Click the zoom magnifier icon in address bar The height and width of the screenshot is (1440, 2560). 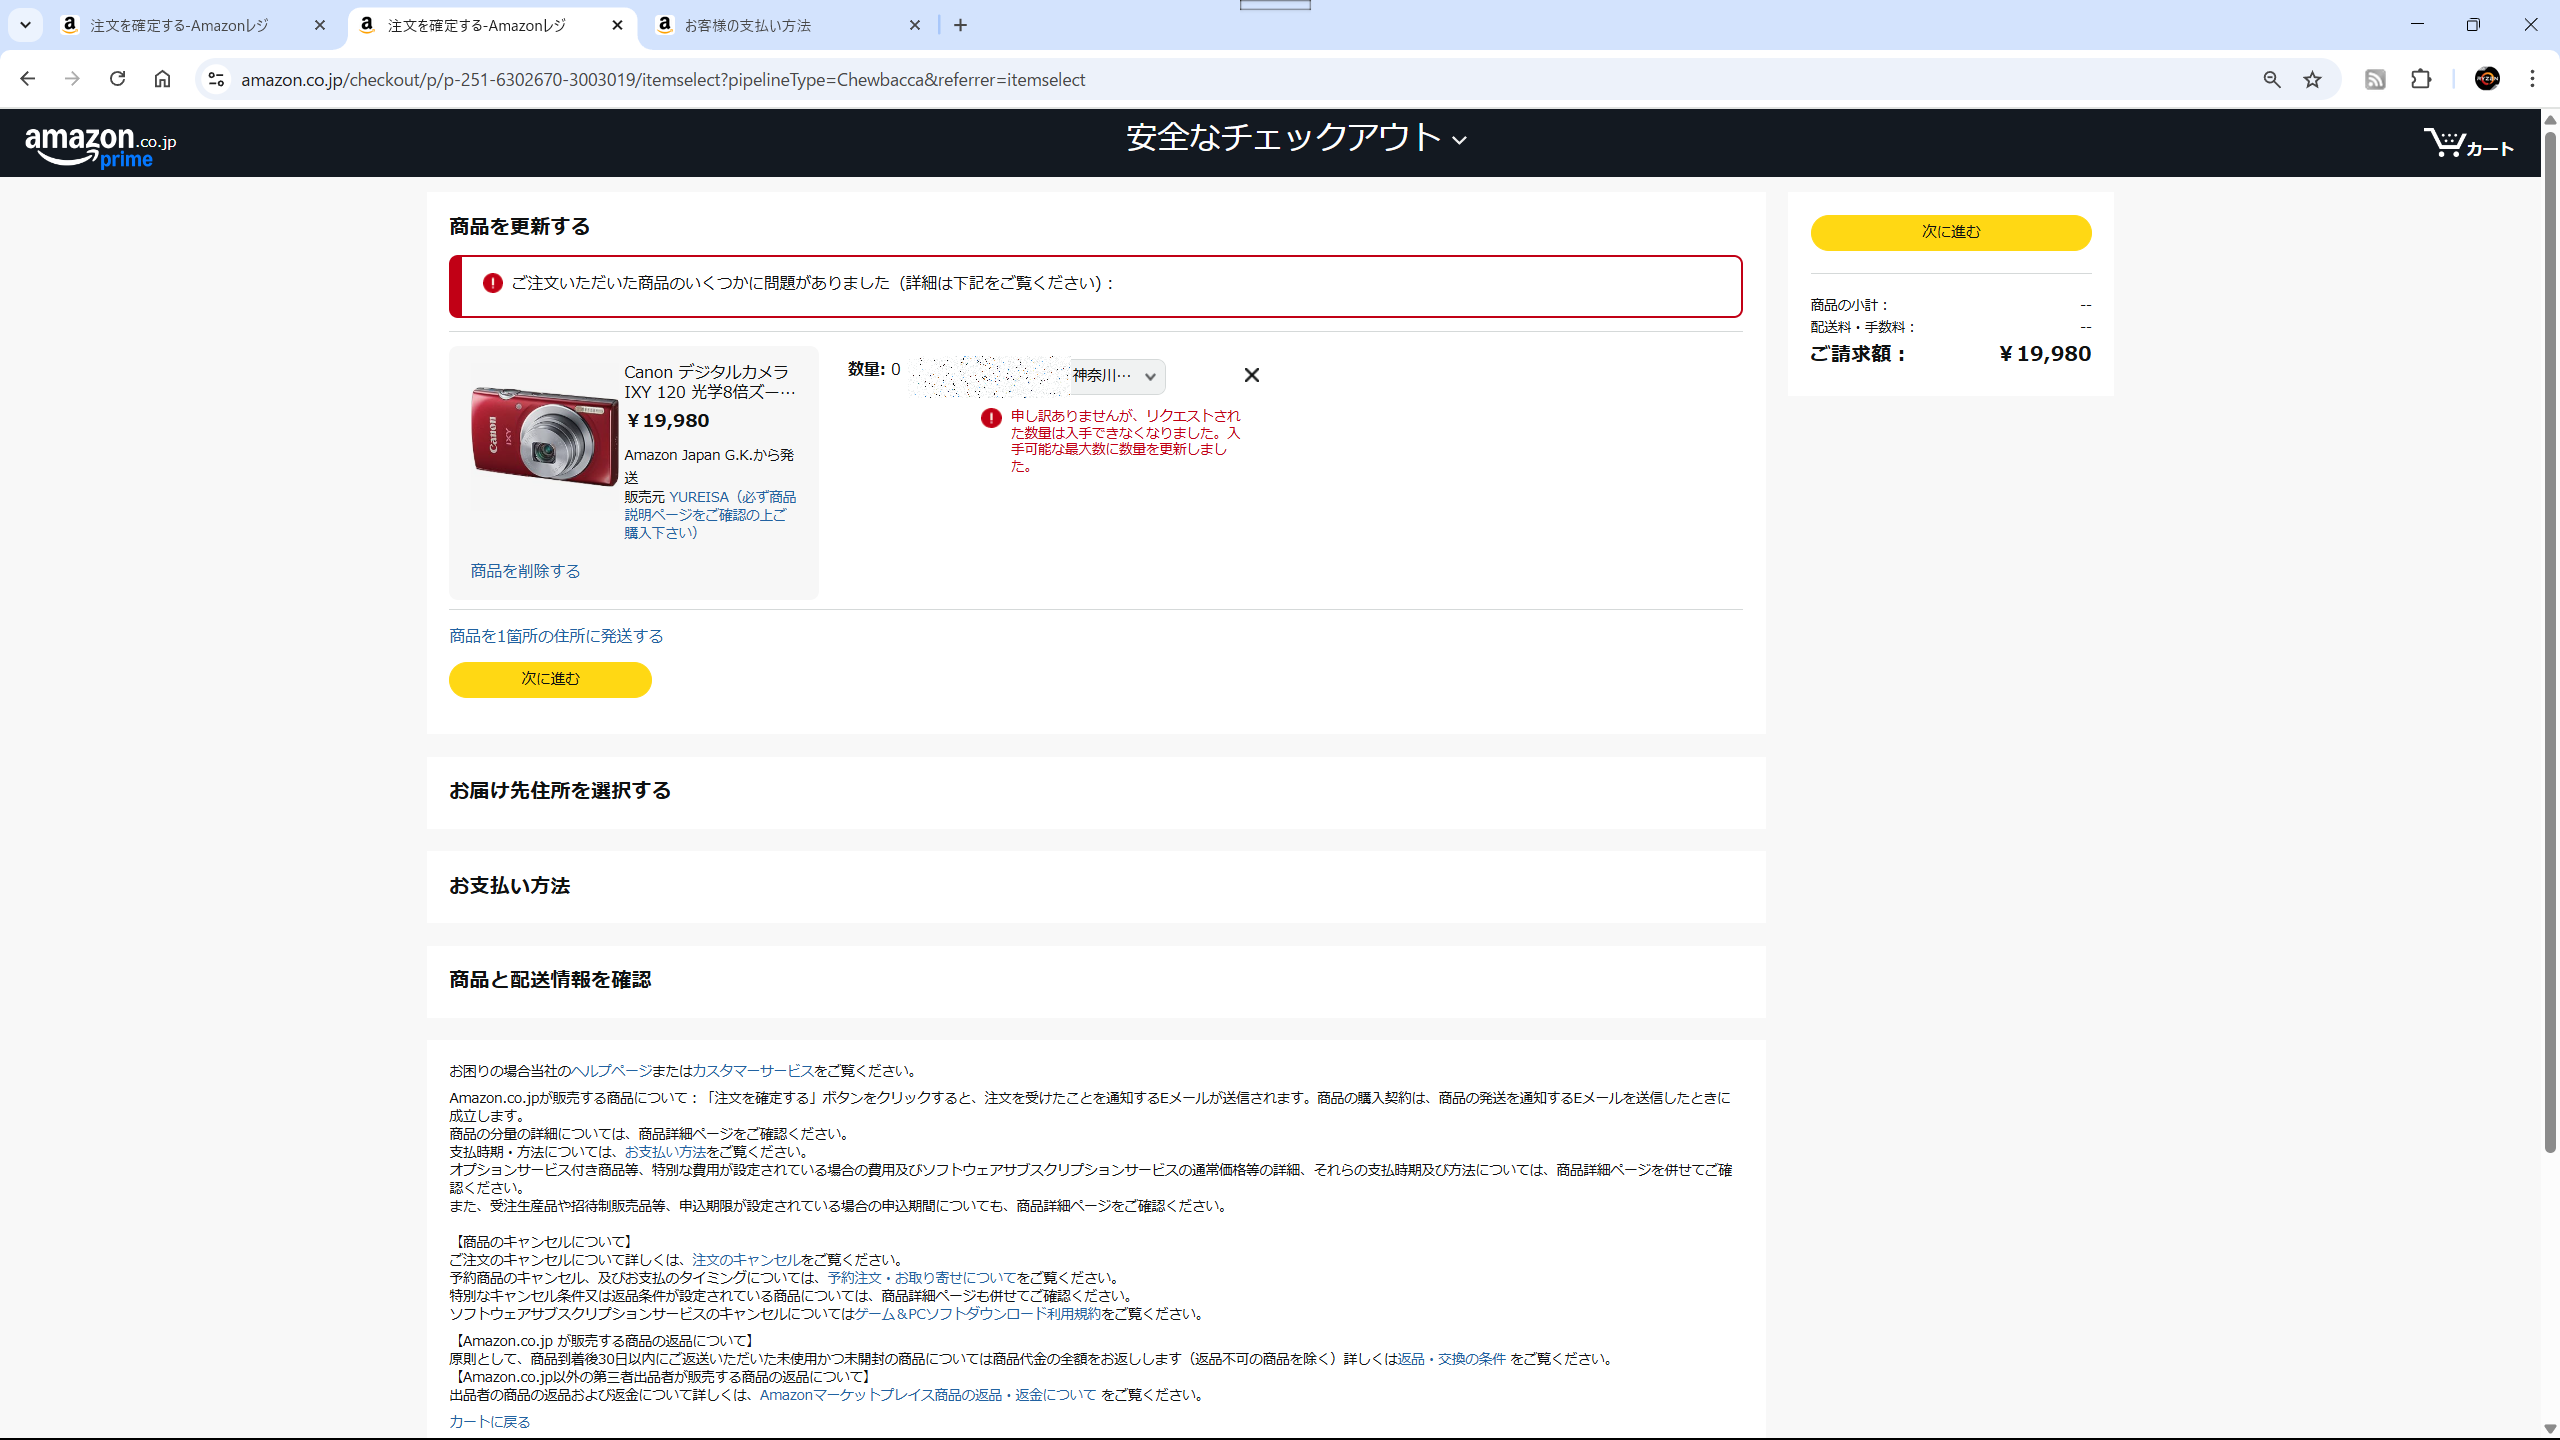coord(2272,80)
